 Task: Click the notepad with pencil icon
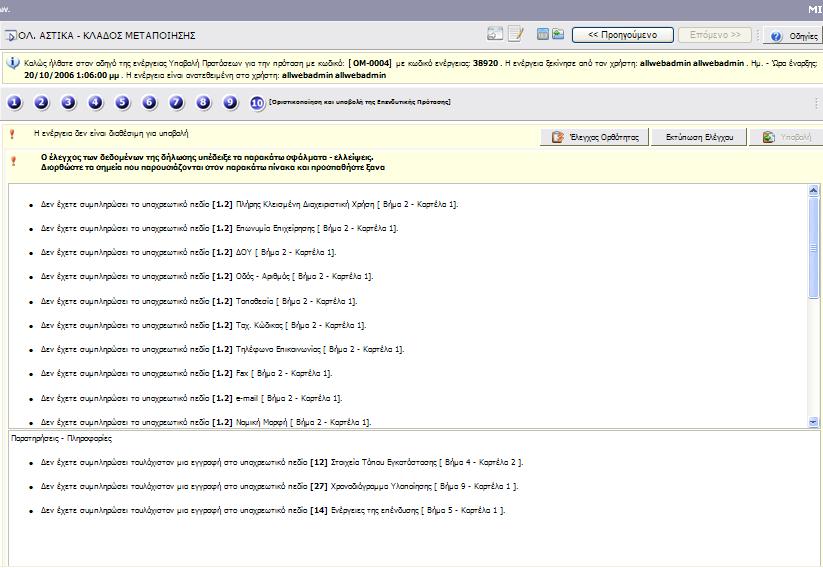pyautogui.click(x=516, y=34)
